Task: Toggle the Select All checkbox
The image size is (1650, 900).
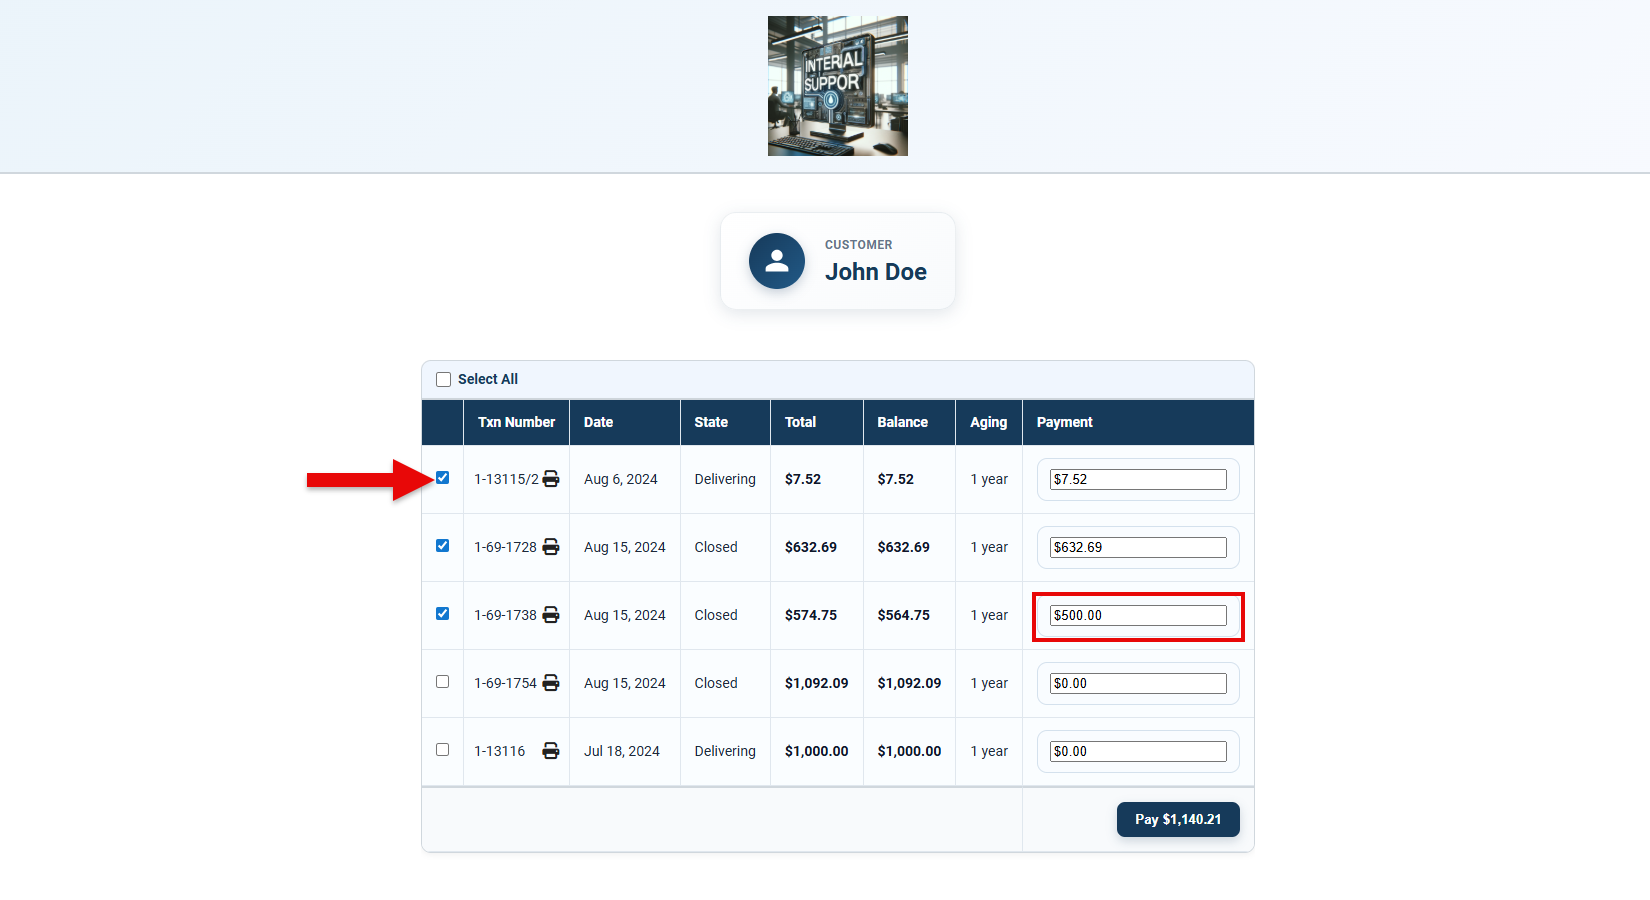Action: [444, 380]
